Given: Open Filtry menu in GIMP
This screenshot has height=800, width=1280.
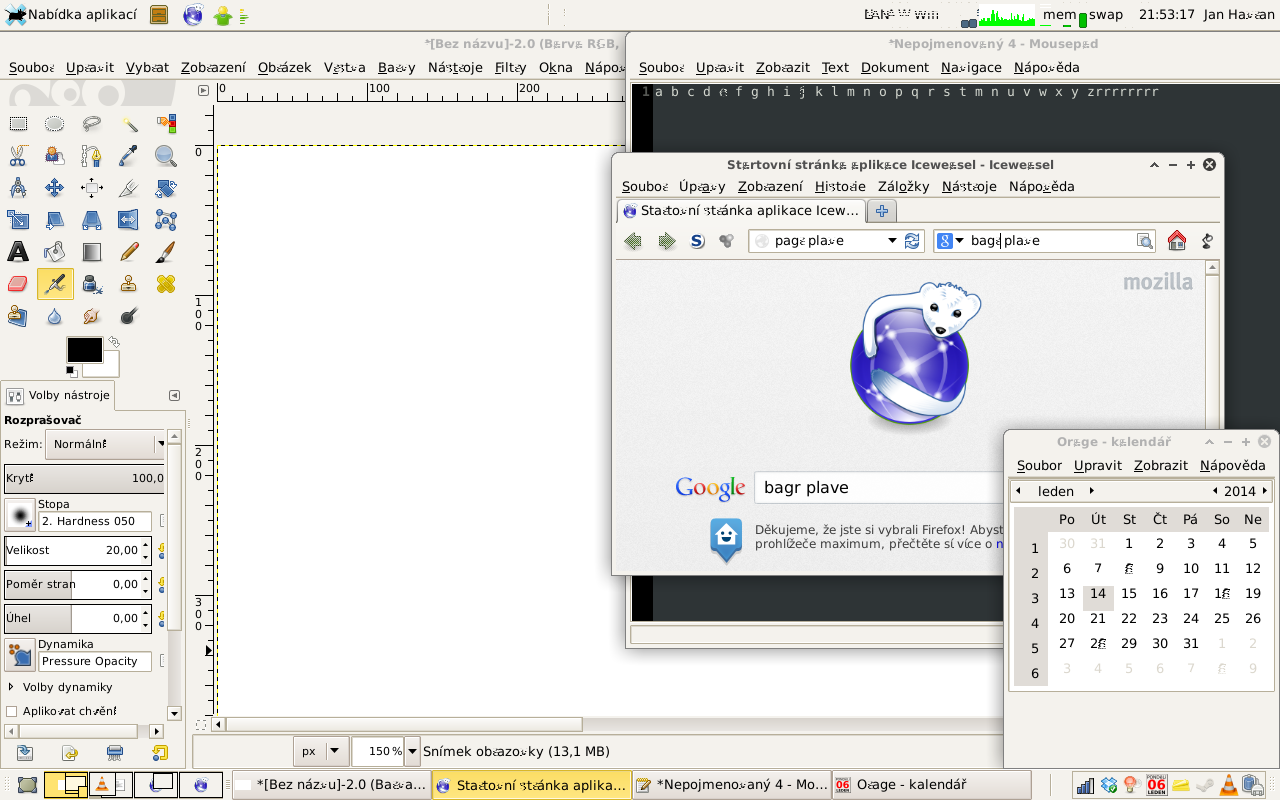Looking at the screenshot, I should coord(511,68).
